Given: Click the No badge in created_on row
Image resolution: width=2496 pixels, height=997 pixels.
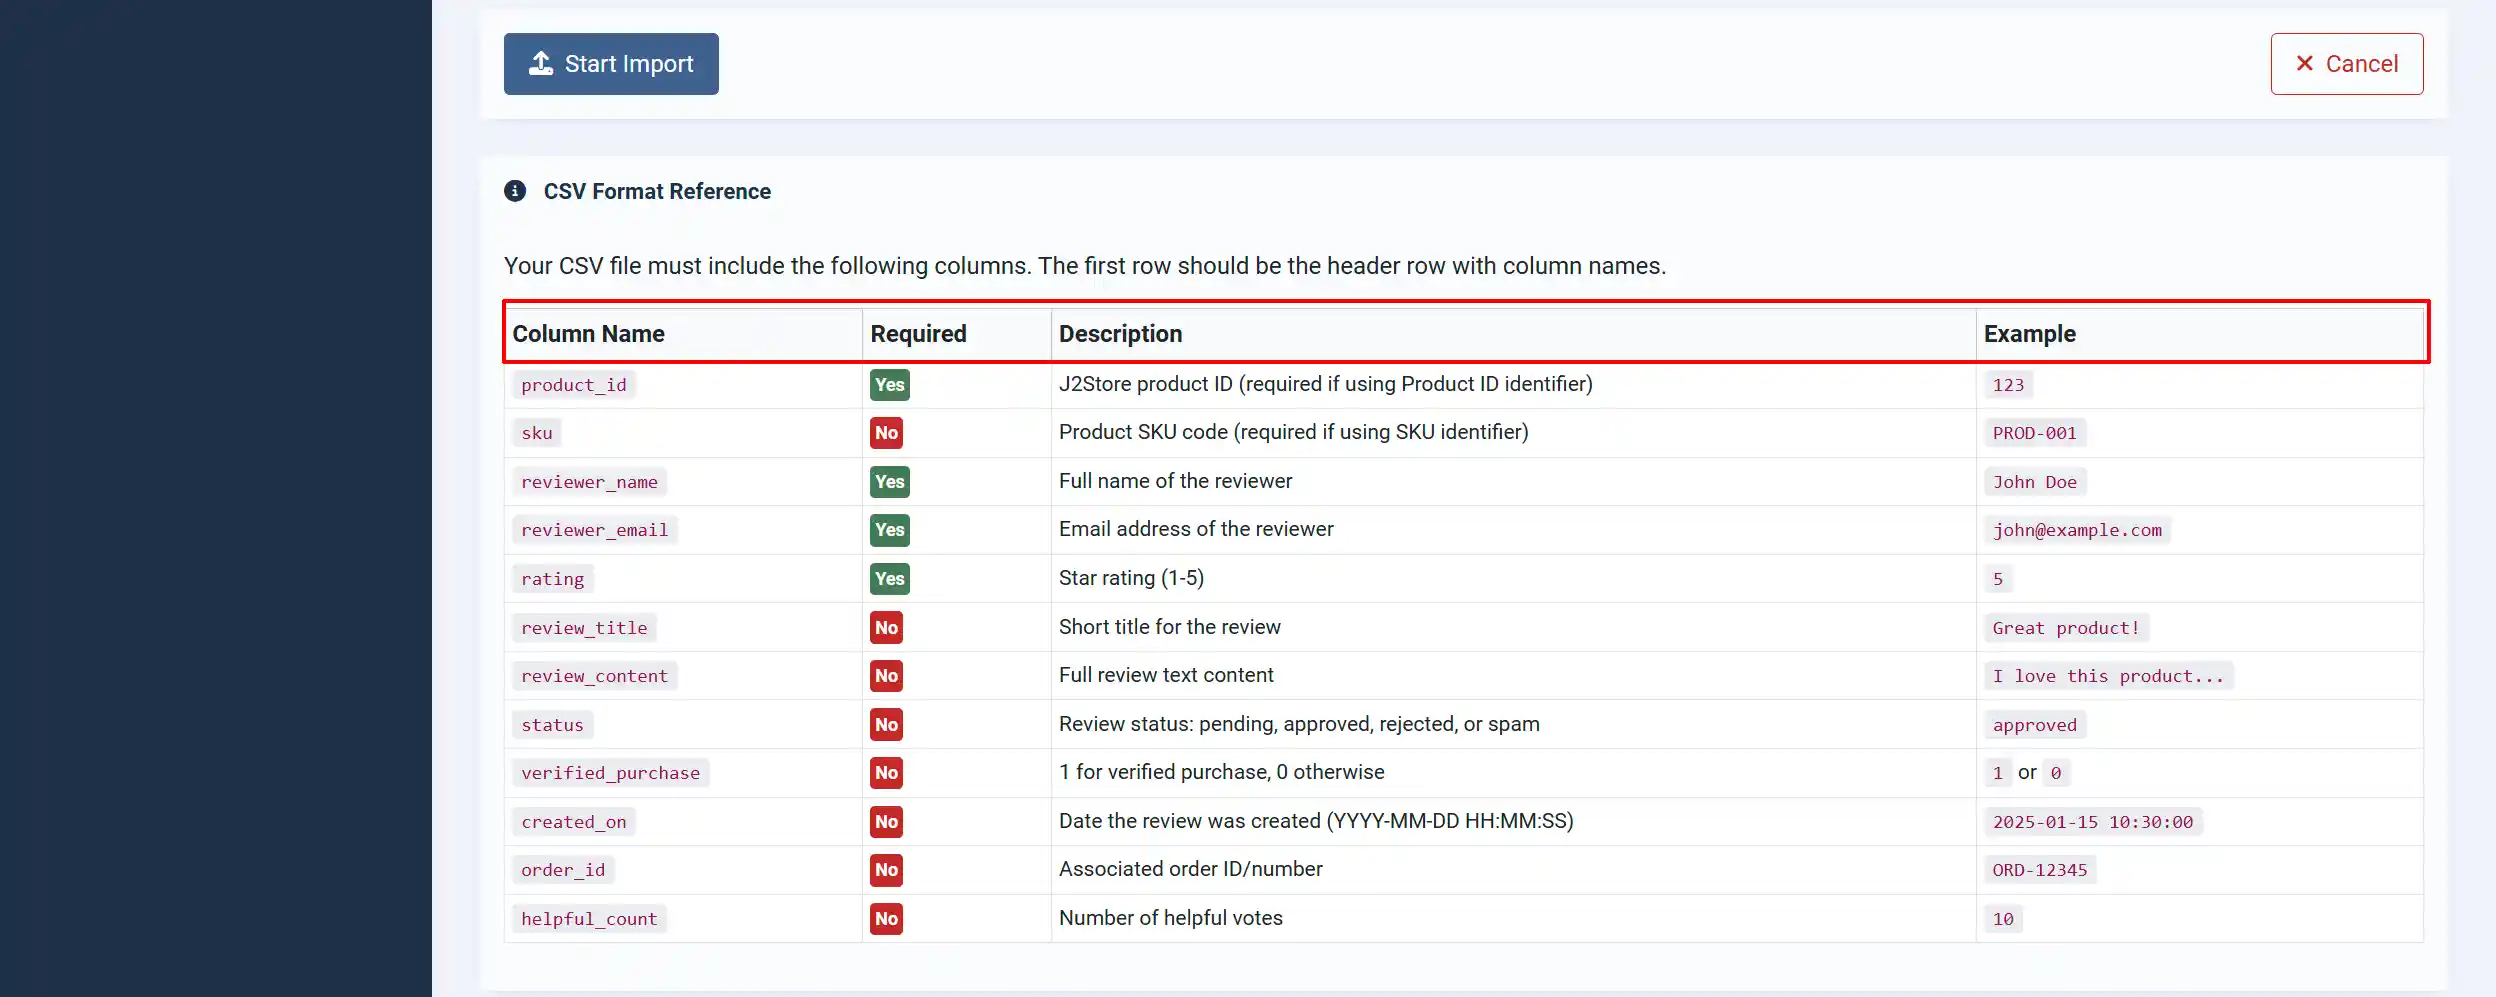Looking at the screenshot, I should pos(887,822).
